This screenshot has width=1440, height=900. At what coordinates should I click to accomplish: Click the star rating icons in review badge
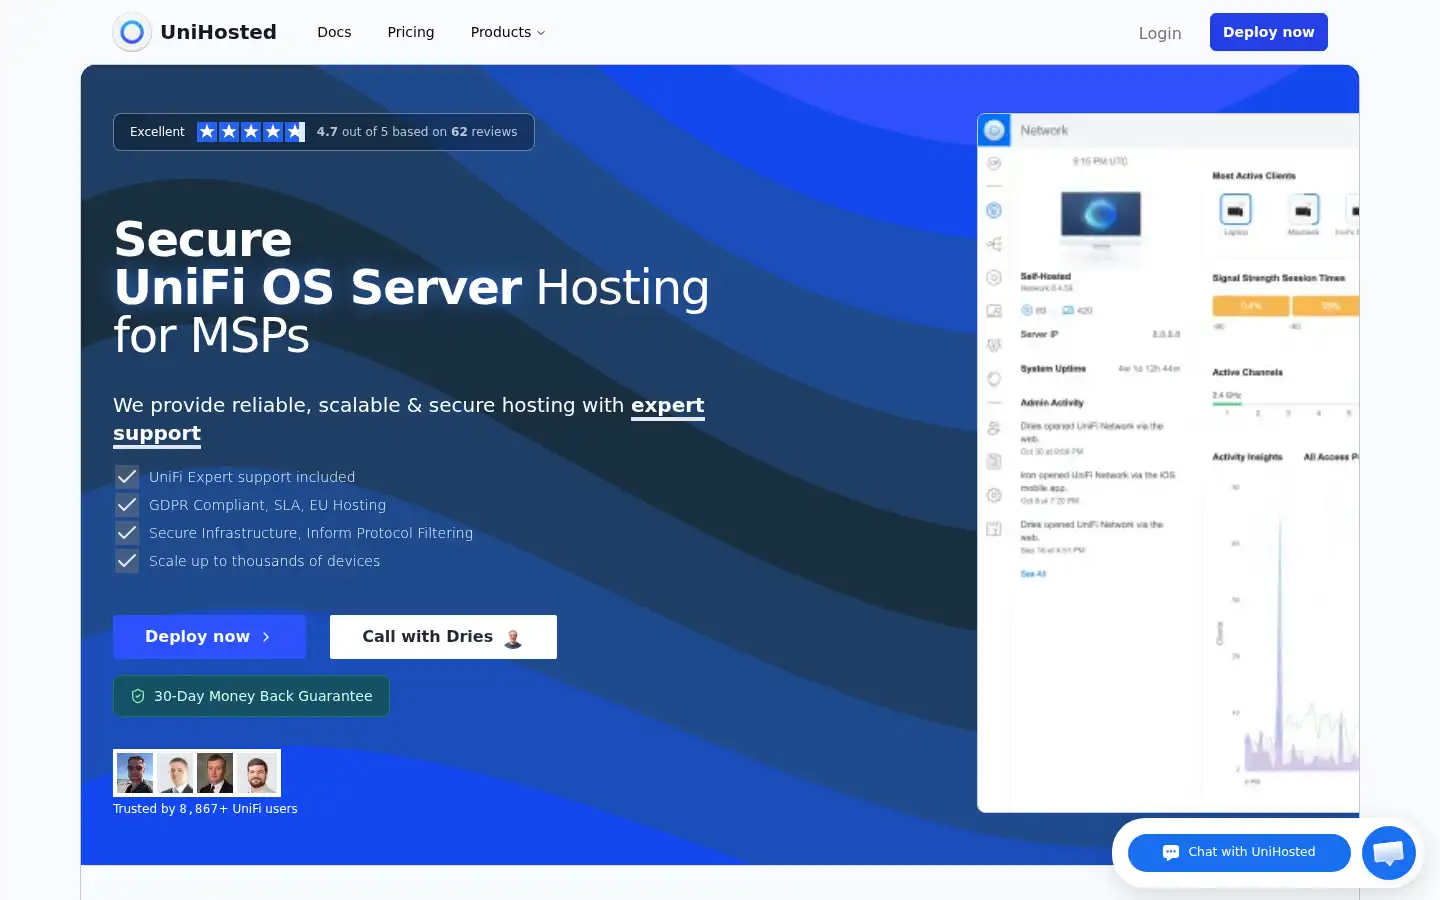coord(251,131)
